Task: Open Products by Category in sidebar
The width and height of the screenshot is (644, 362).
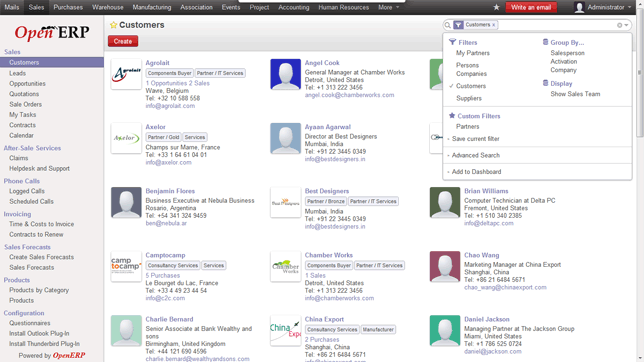Action: [39, 290]
